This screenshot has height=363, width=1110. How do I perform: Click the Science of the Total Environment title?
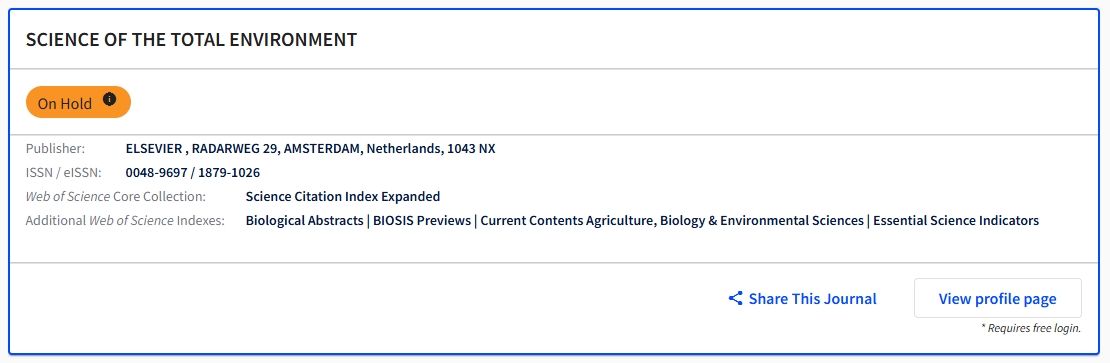click(x=191, y=40)
